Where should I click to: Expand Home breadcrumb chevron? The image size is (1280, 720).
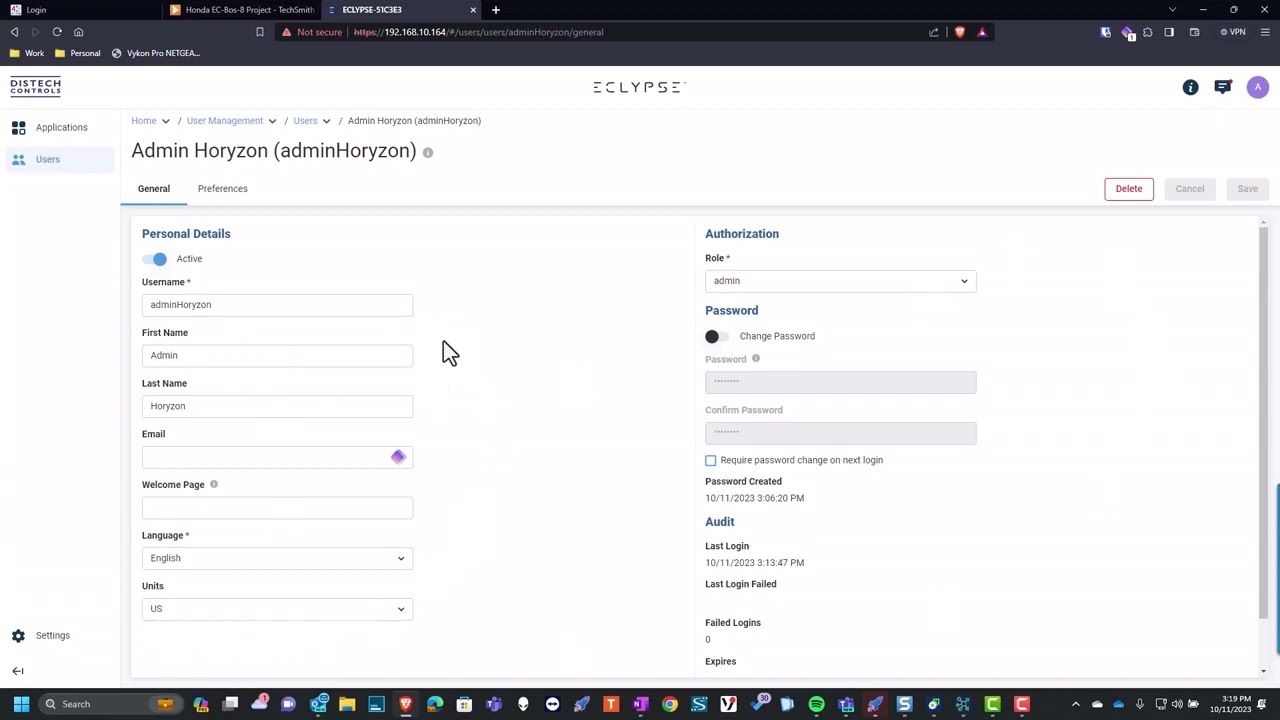click(x=165, y=121)
